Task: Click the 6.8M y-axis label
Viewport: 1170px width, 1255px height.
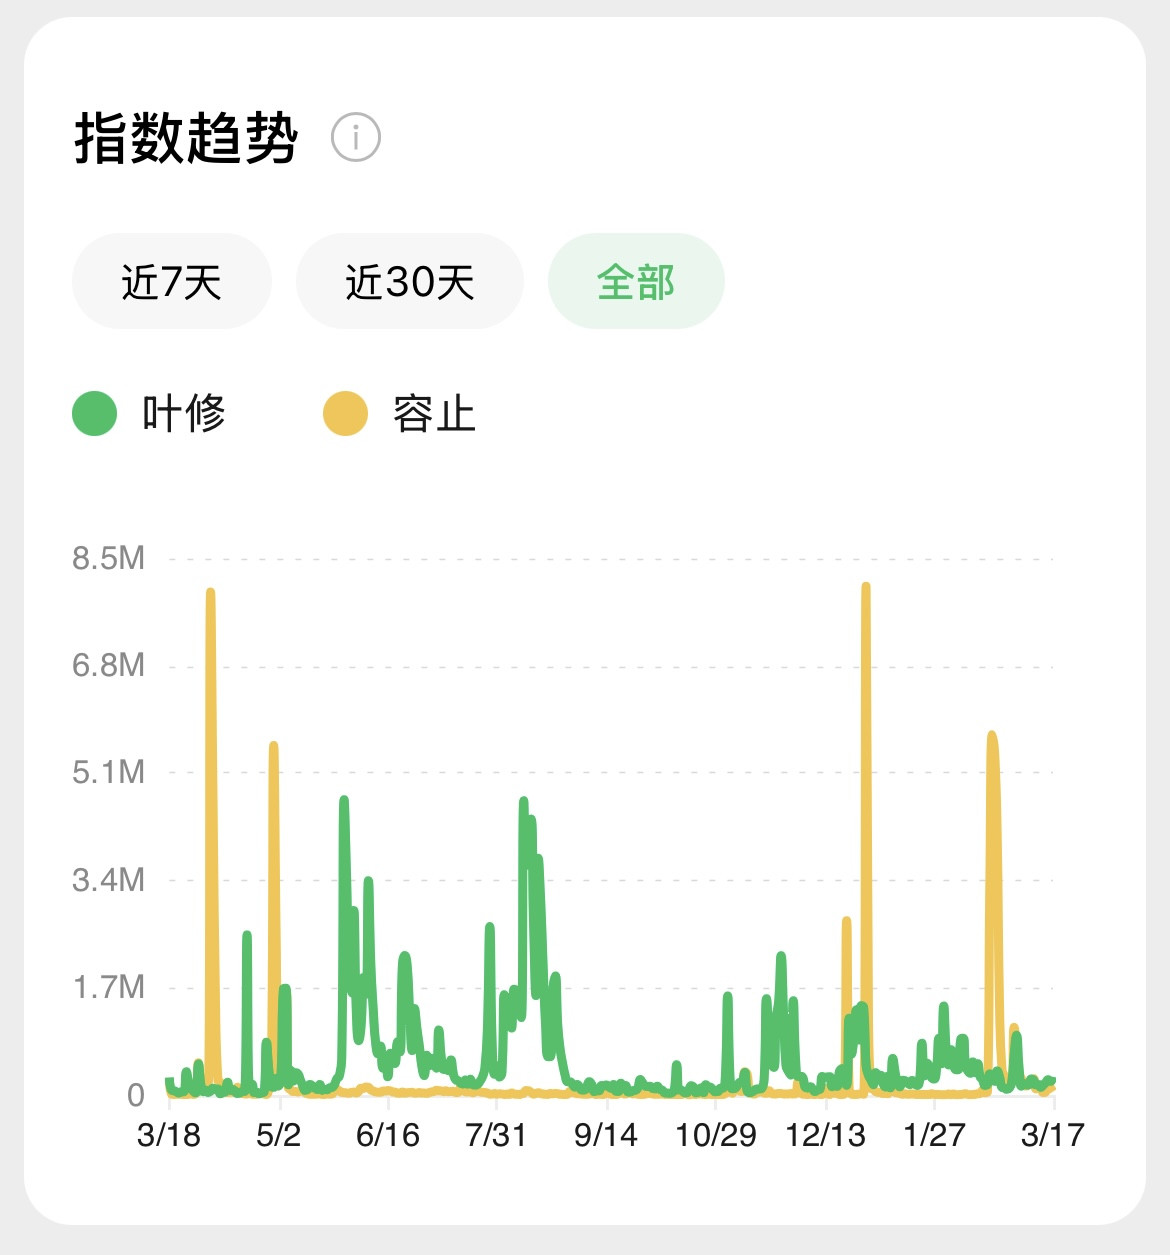Action: (x=108, y=665)
